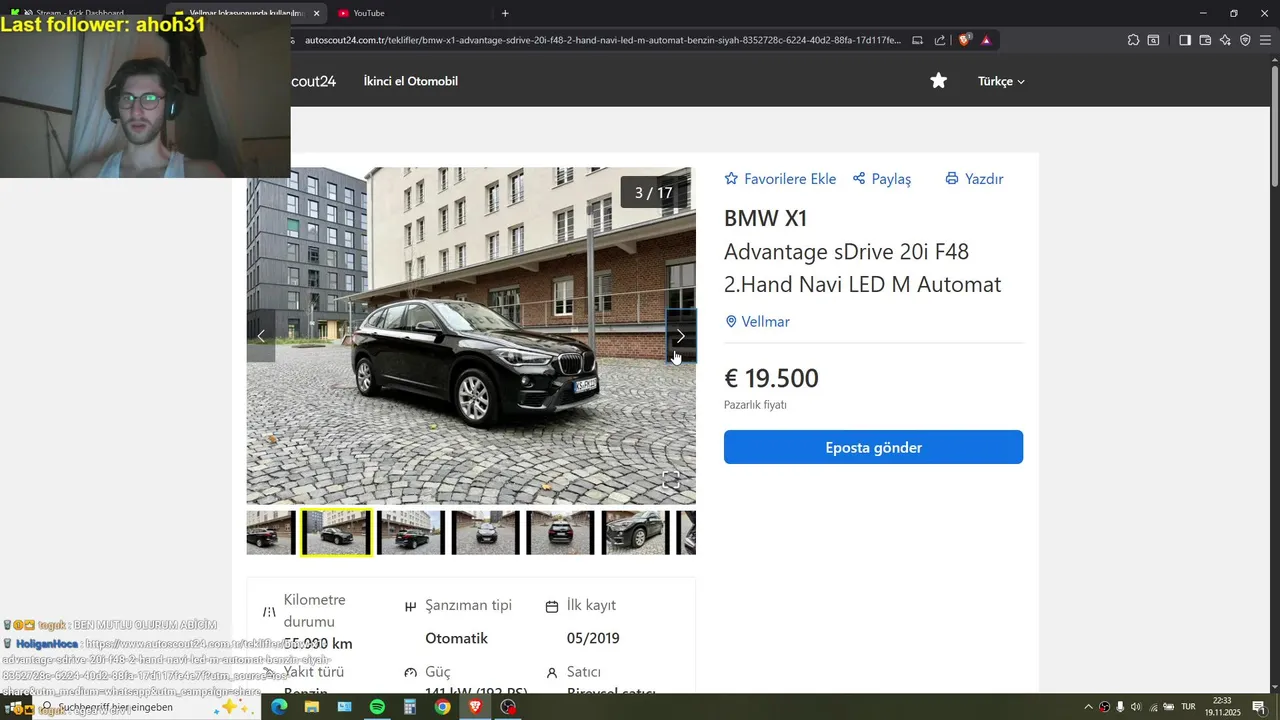Screen dimensions: 1280x720
Task: Show hidden system tray icons
Action: [x=1088, y=707]
